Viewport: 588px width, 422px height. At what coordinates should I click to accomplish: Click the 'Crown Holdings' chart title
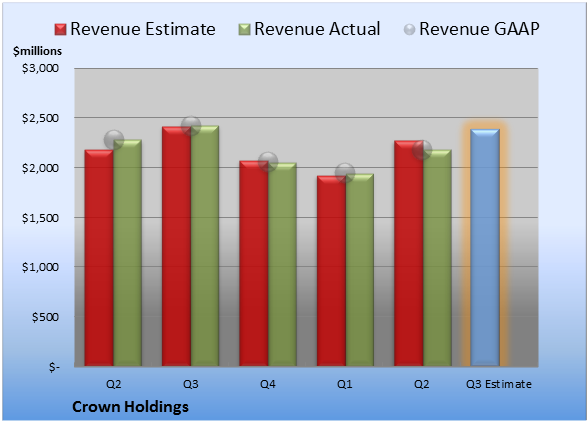click(130, 407)
